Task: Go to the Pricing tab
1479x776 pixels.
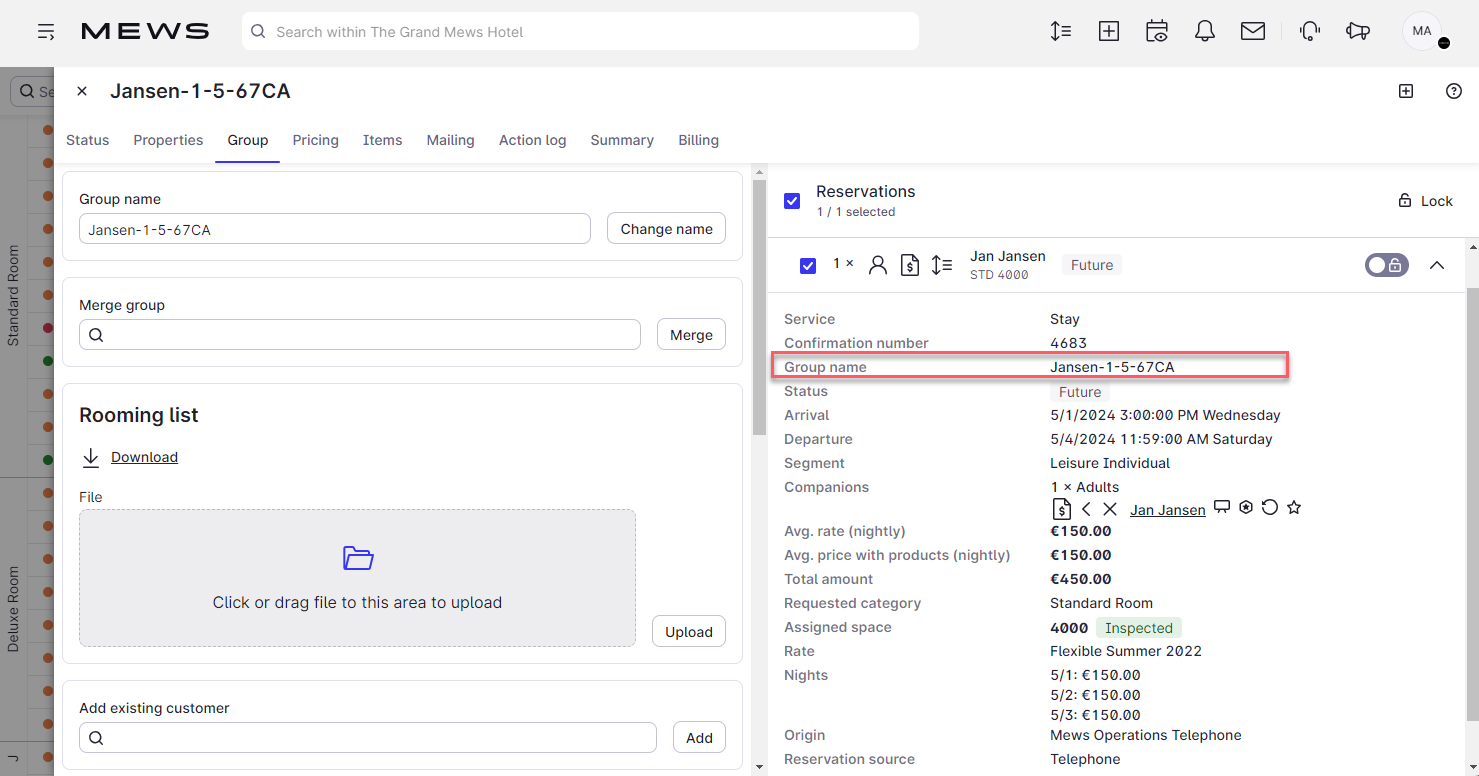Action: [x=315, y=140]
